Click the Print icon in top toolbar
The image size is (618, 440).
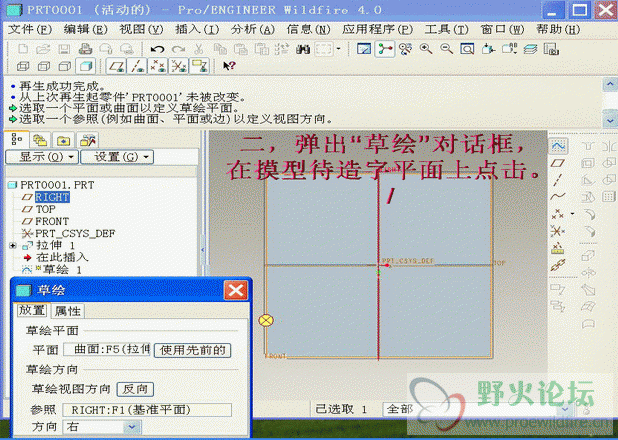click(85, 49)
